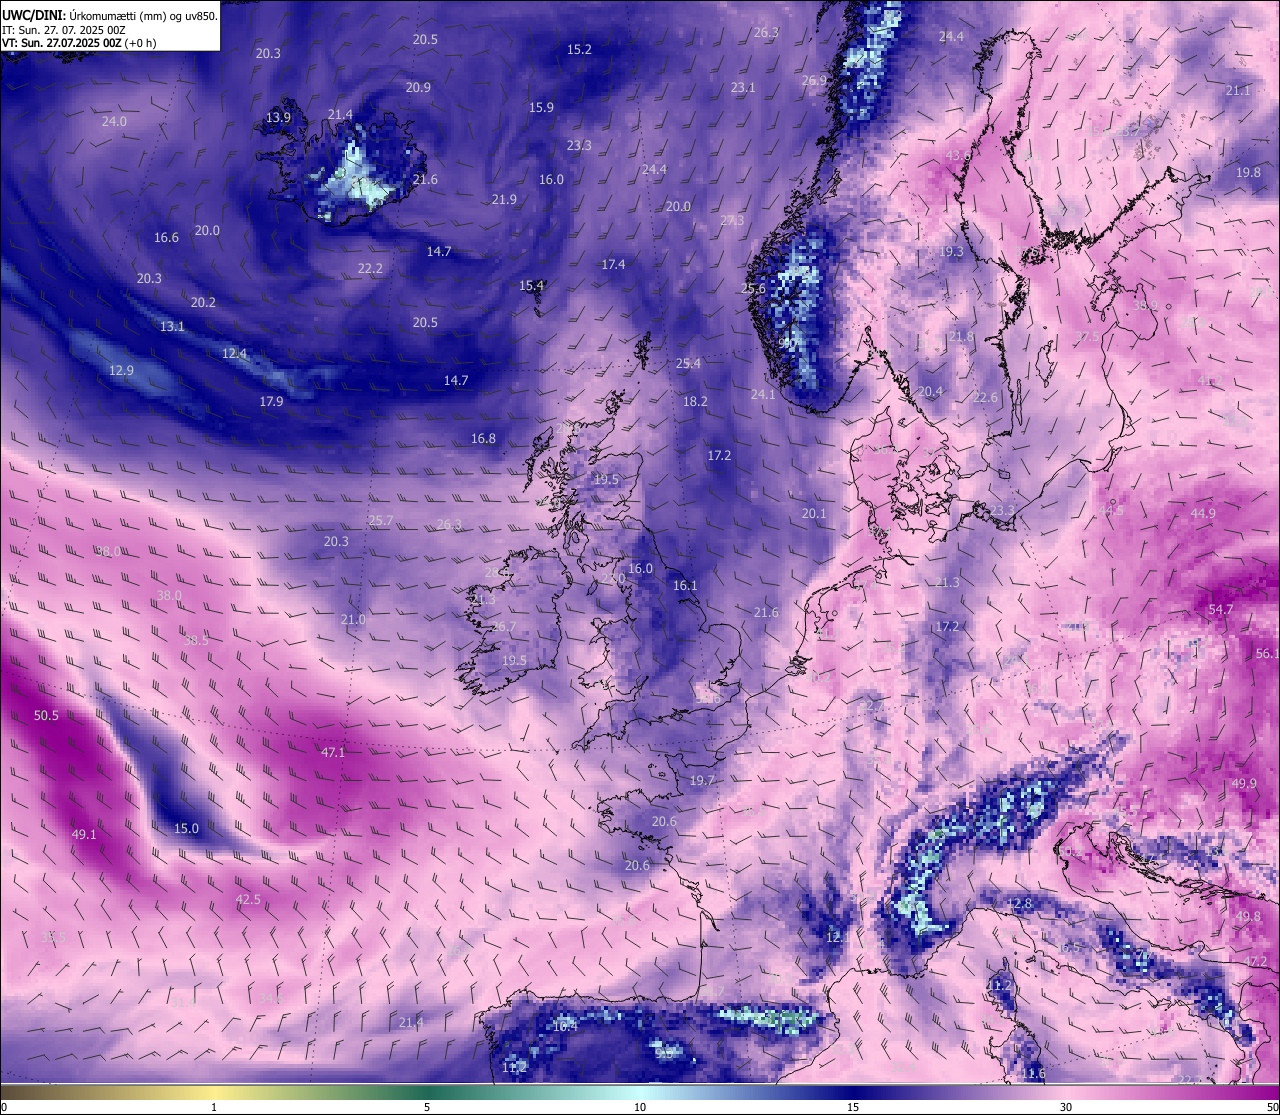Click the 12.4 value label

(x=234, y=353)
